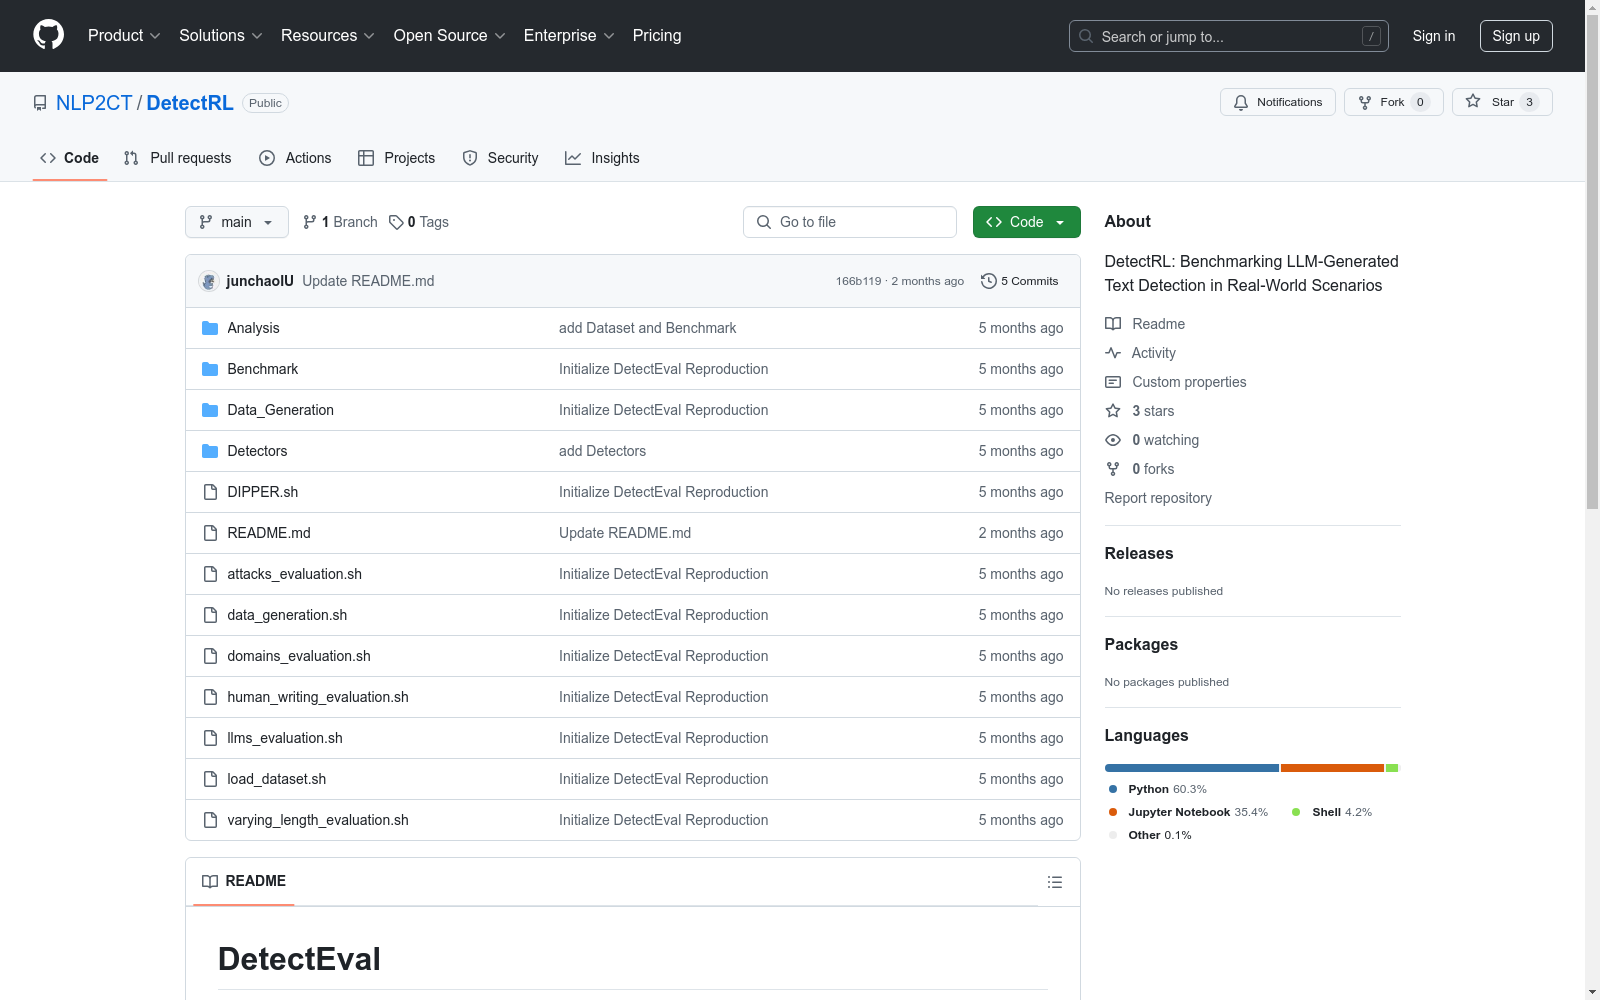Click the repository icon beside NLP2CT
Viewport: 1600px width, 1000px height.
[x=40, y=103]
